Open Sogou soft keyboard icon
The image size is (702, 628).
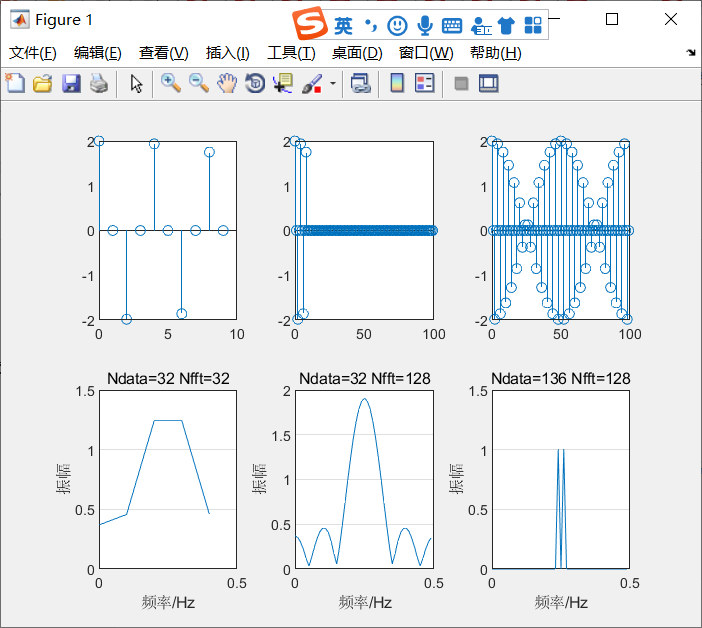[452, 26]
